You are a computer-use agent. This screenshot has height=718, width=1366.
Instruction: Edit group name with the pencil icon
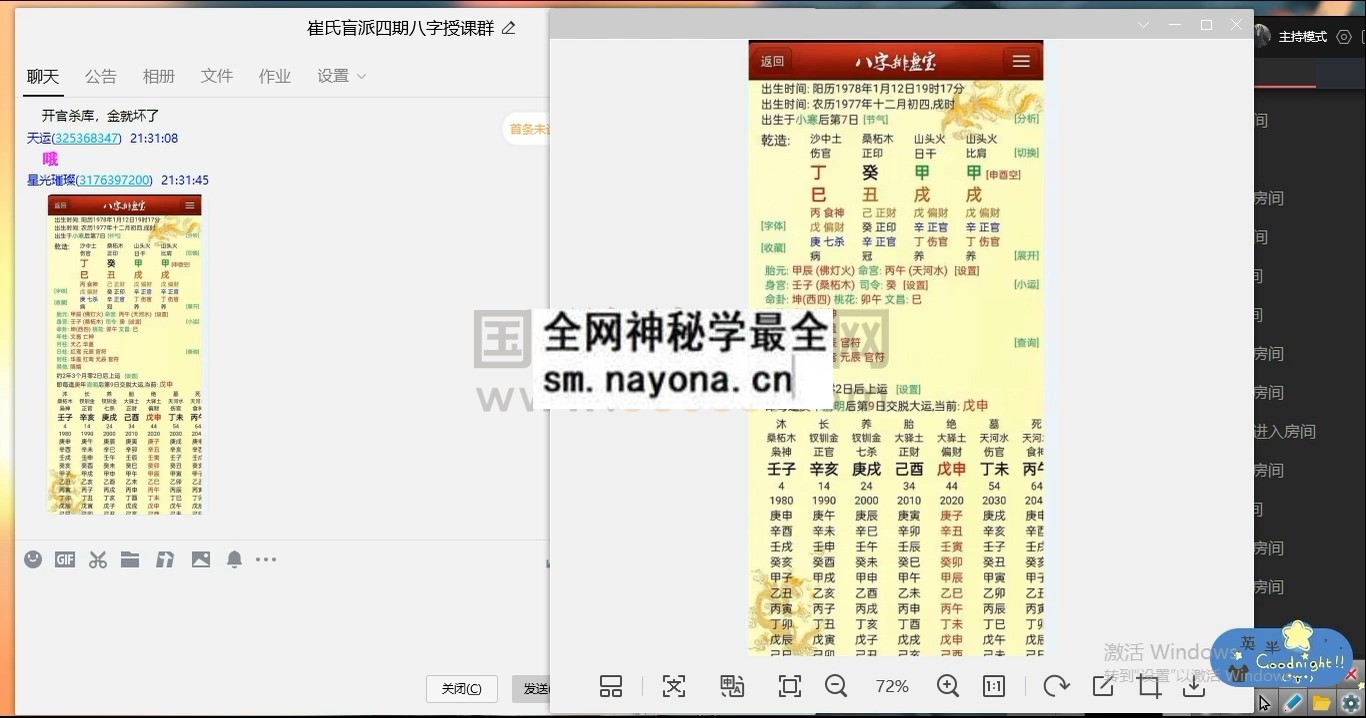(x=509, y=28)
